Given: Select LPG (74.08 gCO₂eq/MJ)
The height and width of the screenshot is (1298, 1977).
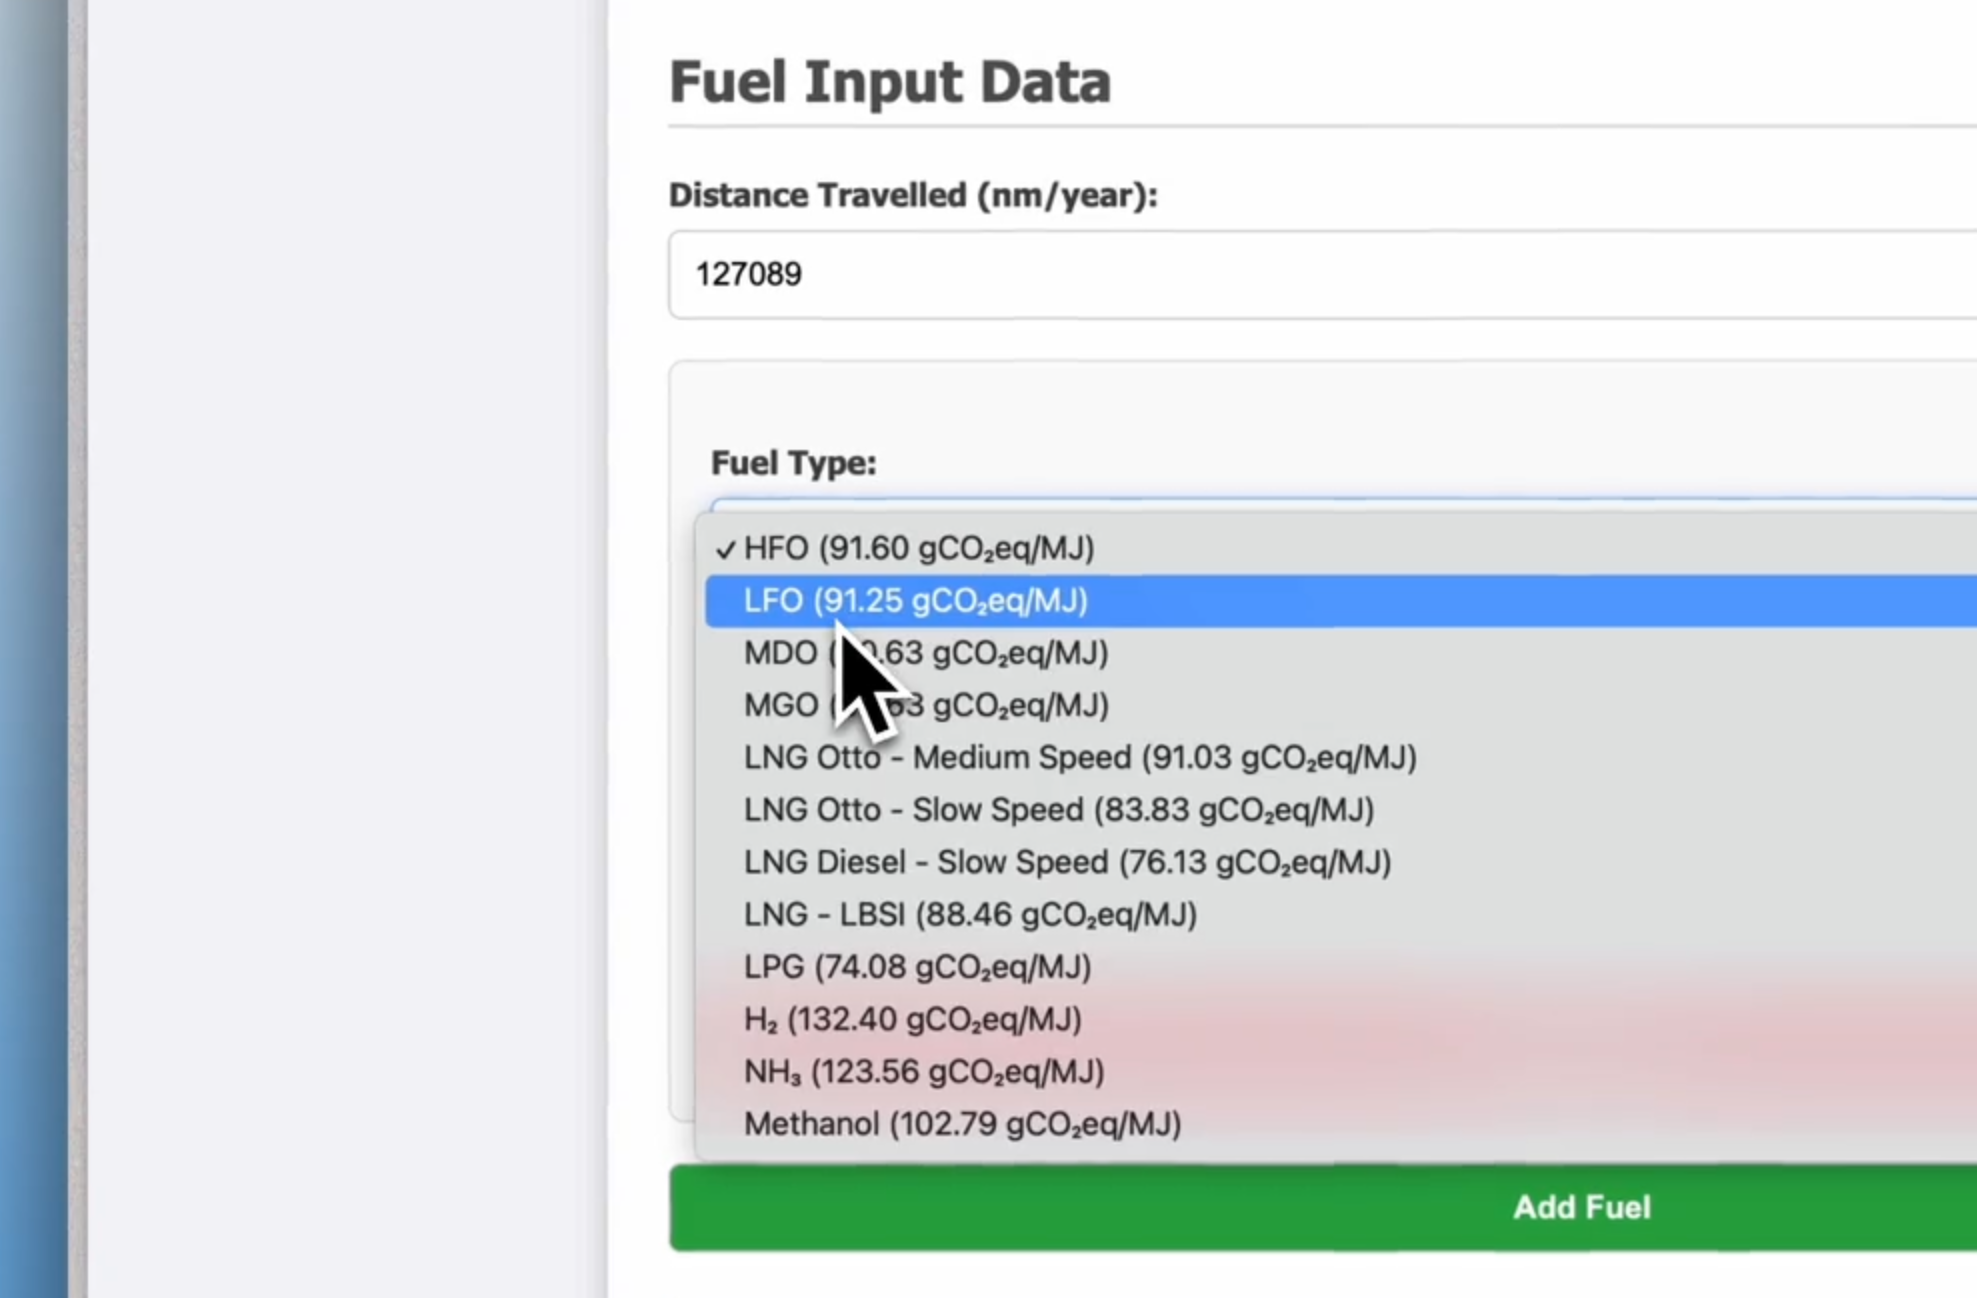Looking at the screenshot, I should coord(916,967).
